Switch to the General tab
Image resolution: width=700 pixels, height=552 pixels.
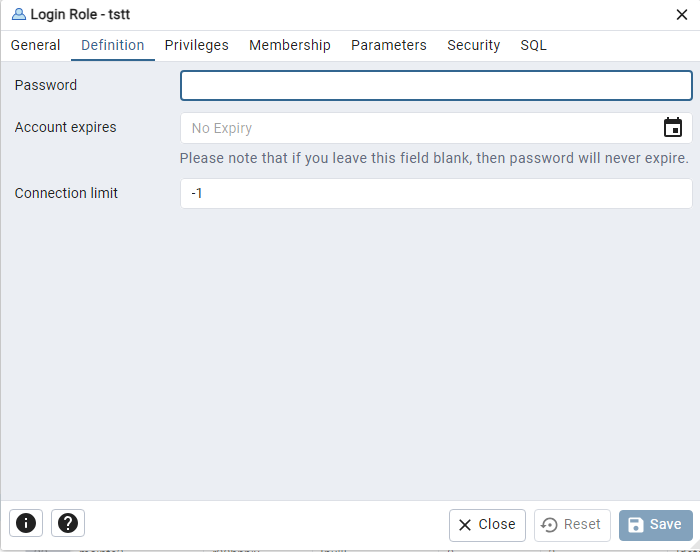click(x=35, y=45)
